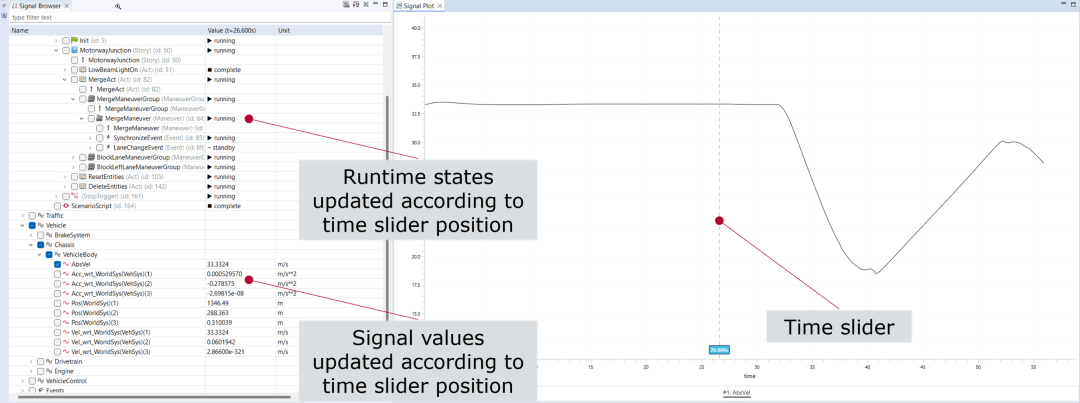Click the side panel icon below the restore icon
Image resolution: width=1080 pixels, height=403 pixels.
pos(4,14)
